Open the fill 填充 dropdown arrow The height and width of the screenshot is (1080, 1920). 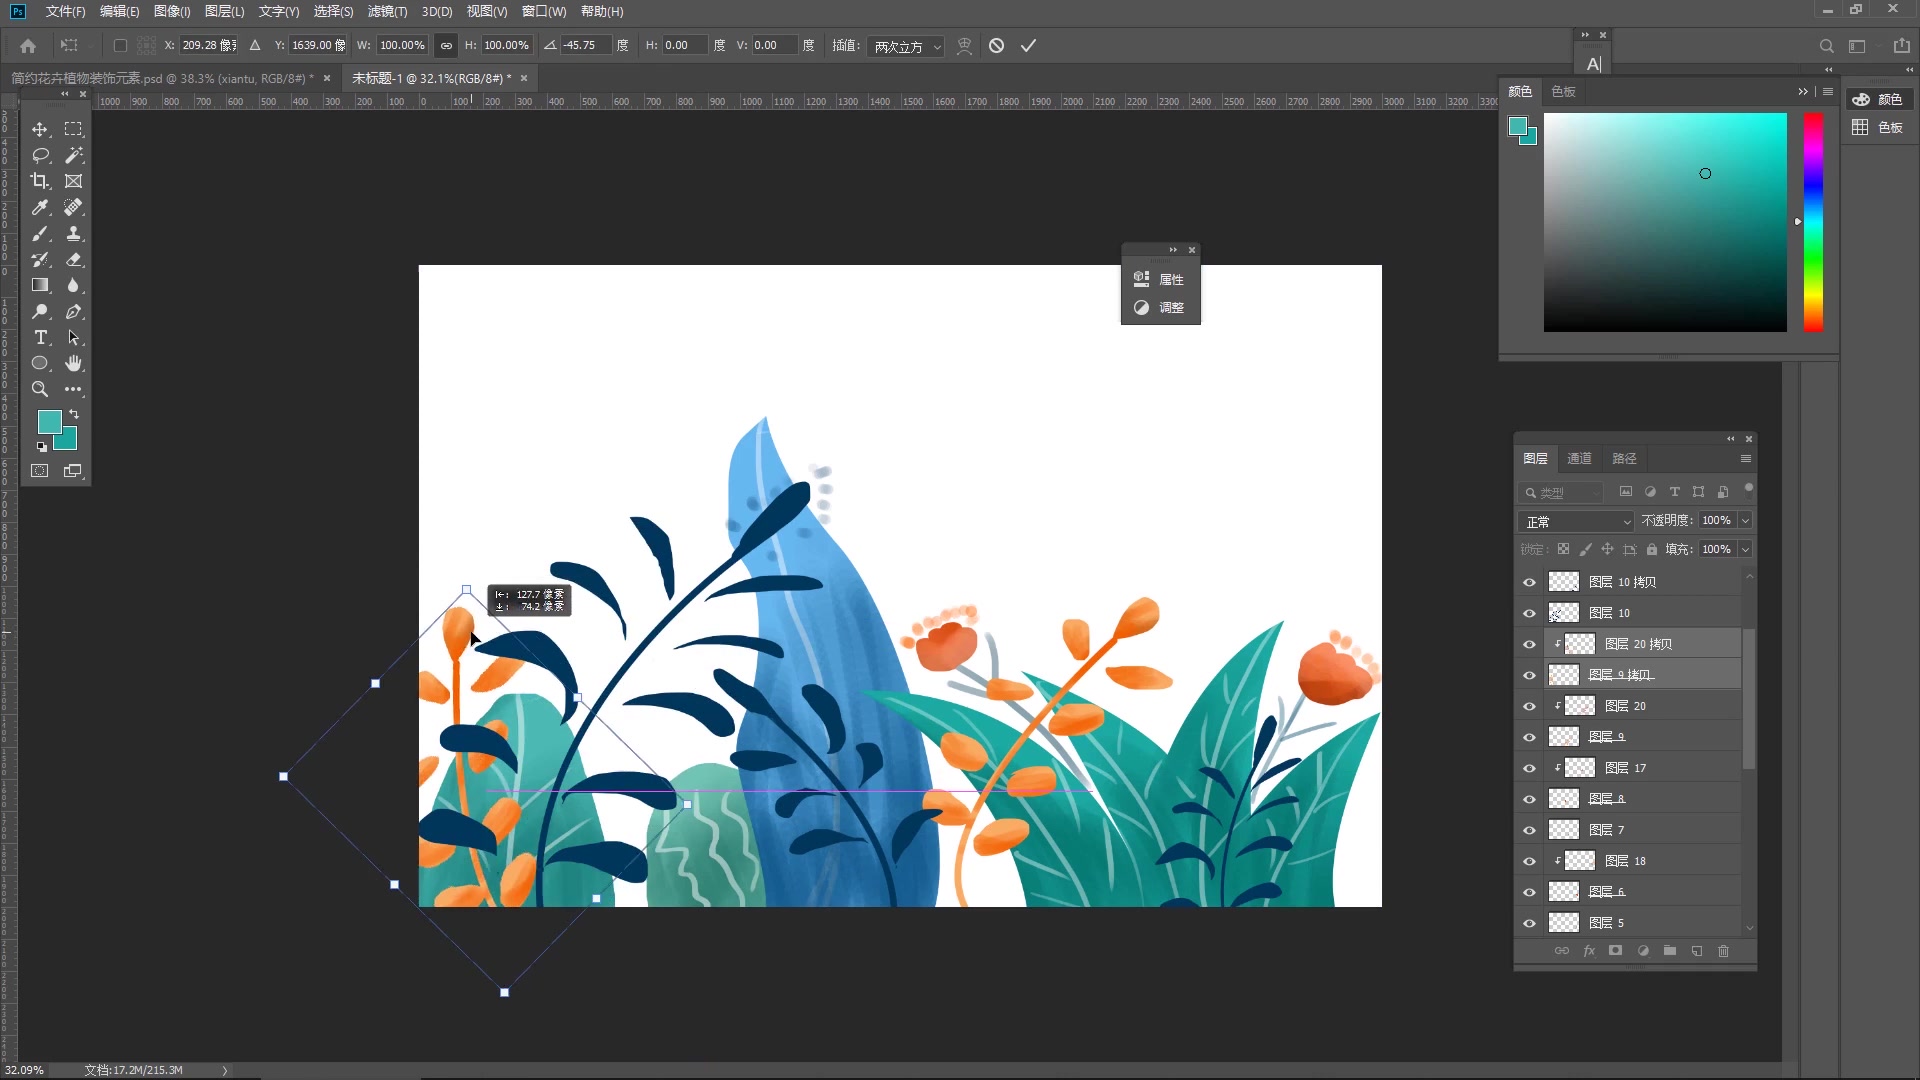click(x=1745, y=549)
